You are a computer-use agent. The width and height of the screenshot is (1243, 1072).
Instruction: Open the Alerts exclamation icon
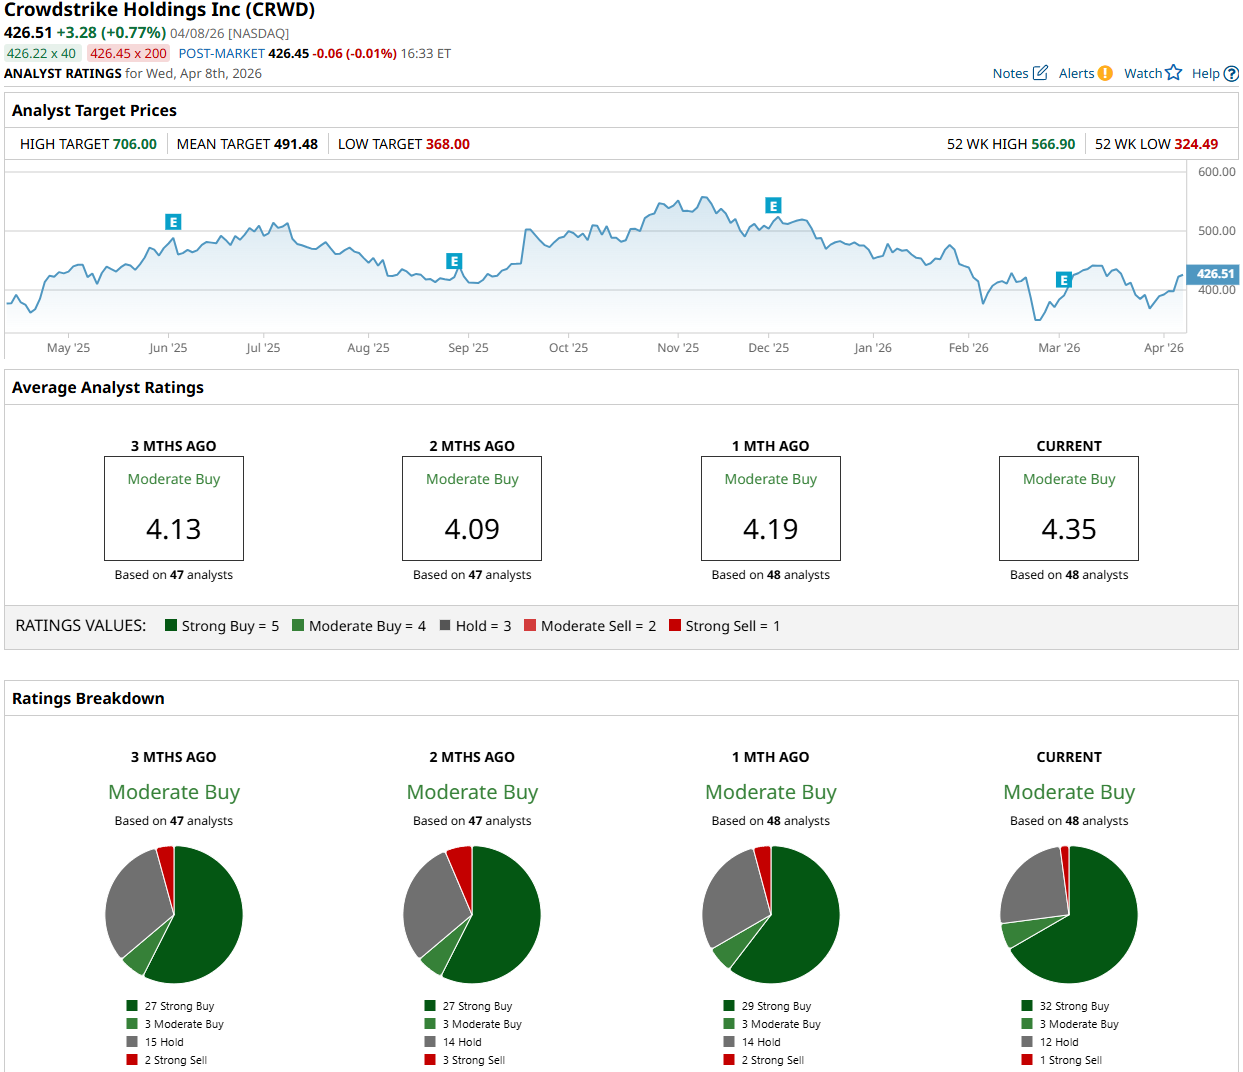tap(1105, 73)
